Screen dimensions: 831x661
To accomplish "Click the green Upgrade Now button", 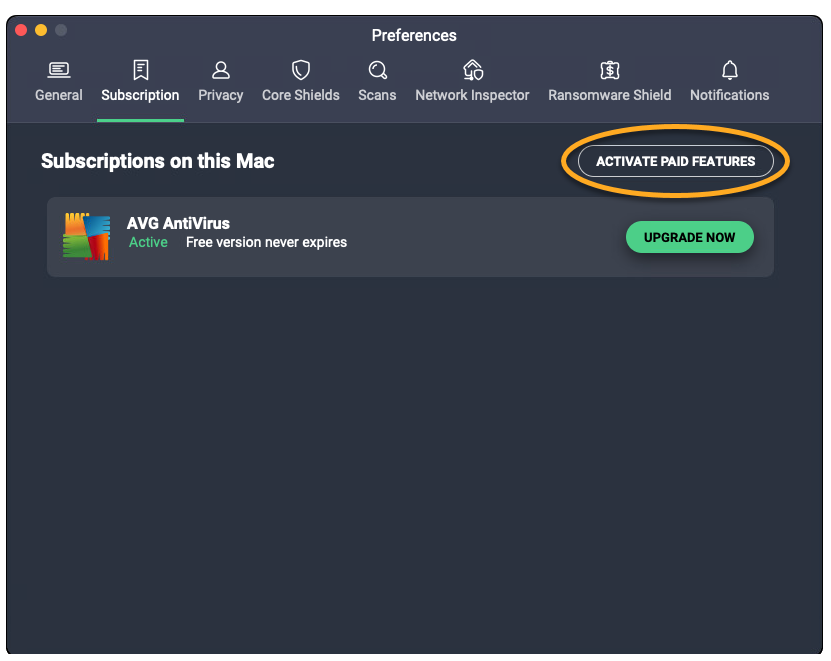I will pyautogui.click(x=689, y=237).
